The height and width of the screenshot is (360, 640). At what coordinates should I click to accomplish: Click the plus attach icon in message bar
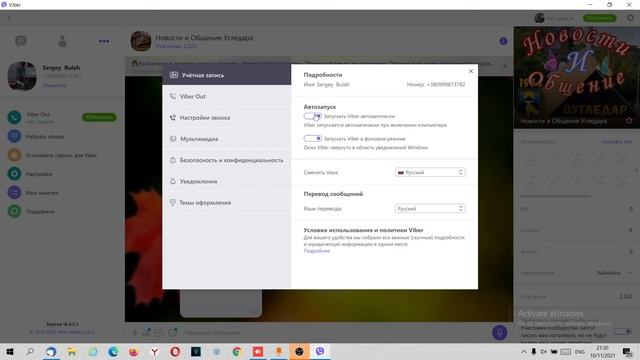pos(135,333)
